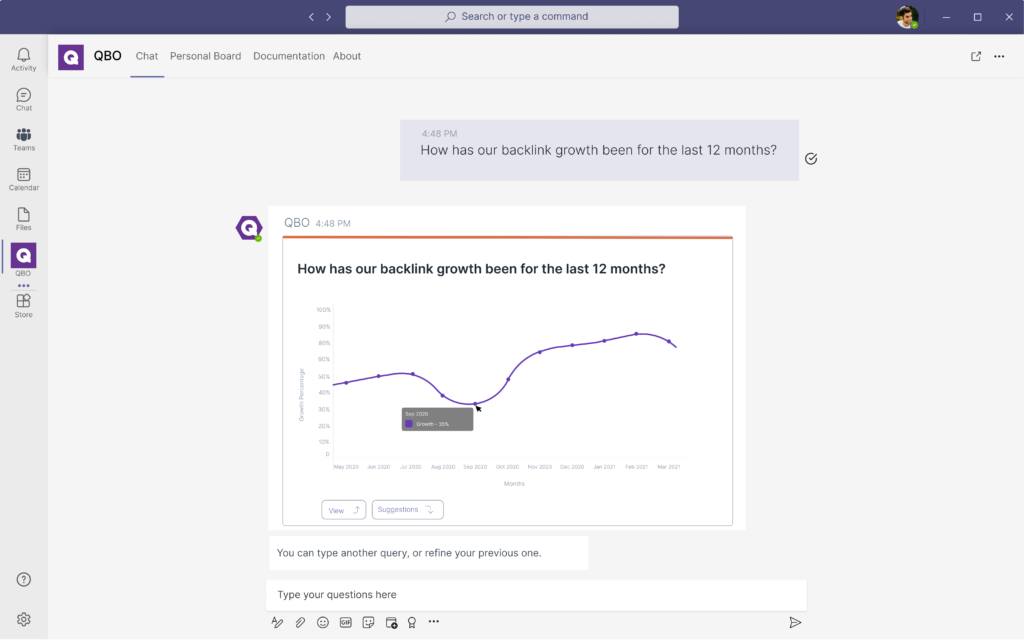1024x640 pixels.
Task: Open Files in the left sidebar
Action: click(x=23, y=219)
